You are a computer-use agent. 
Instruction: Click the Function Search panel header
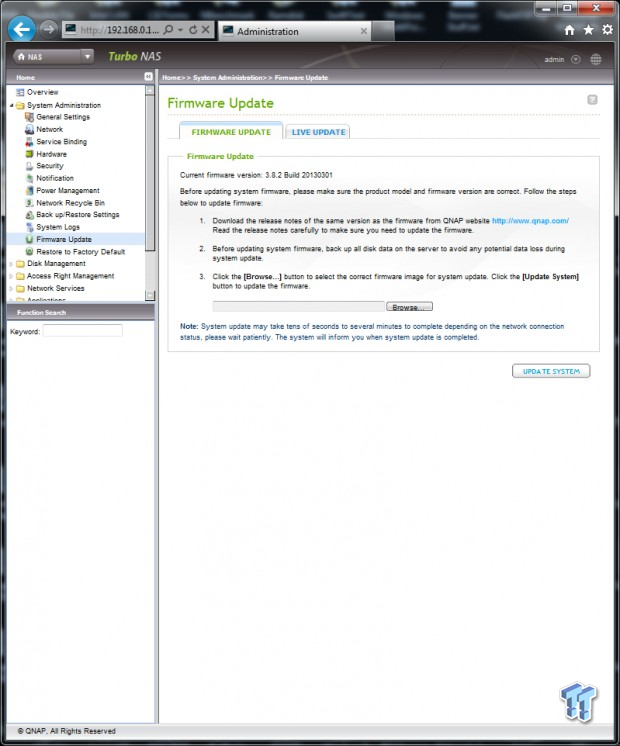click(81, 312)
